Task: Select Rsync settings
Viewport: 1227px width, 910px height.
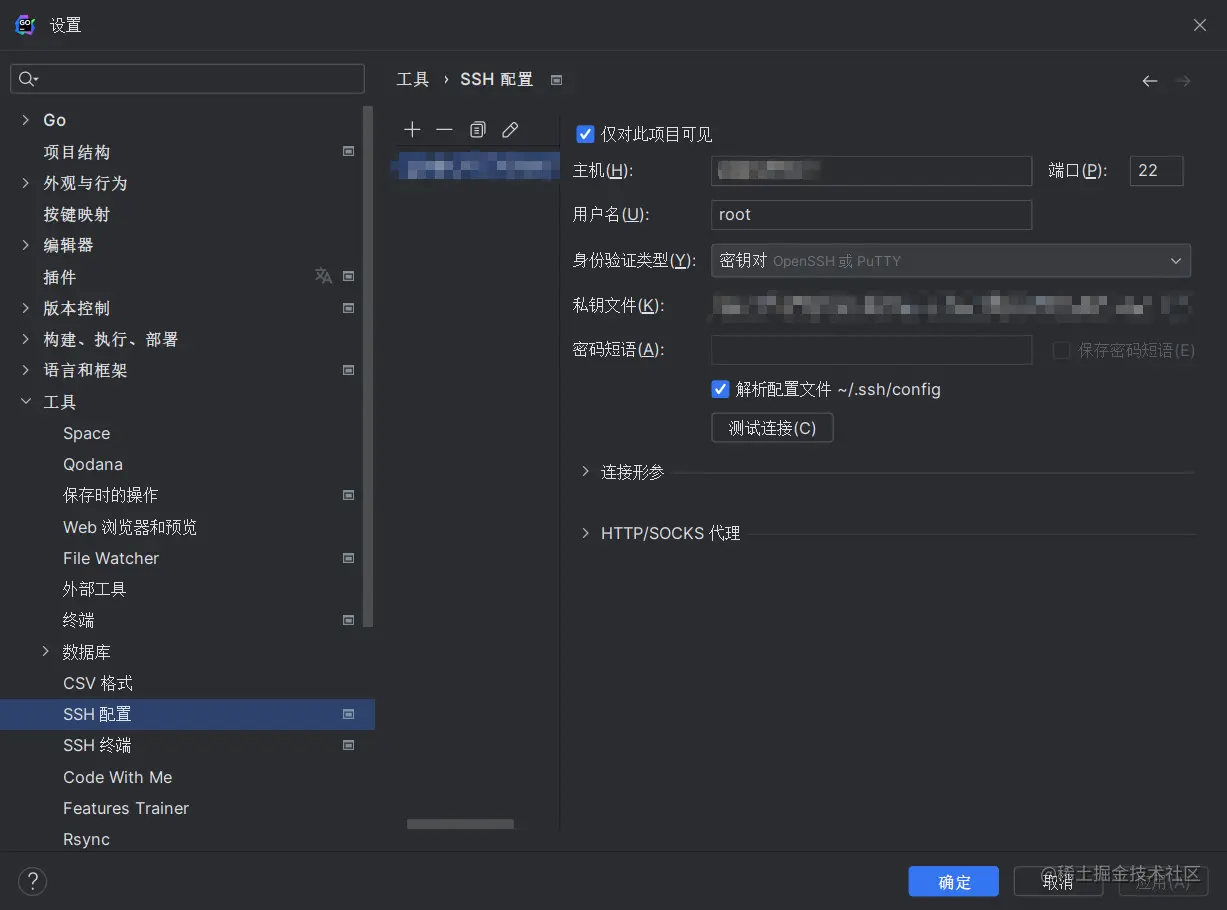Action: point(87,839)
